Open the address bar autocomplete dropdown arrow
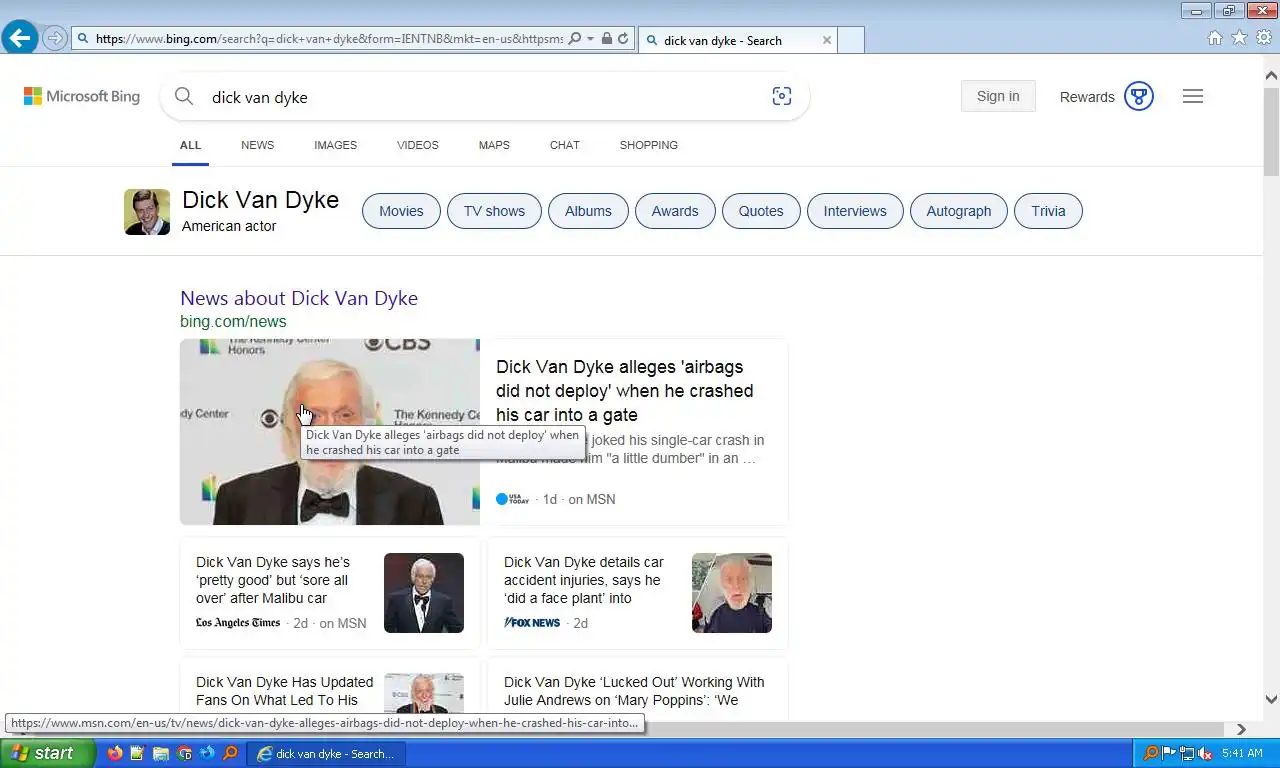 tap(590, 39)
